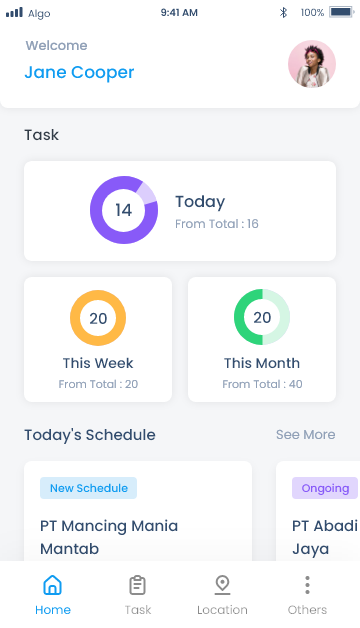Switch to the Task tab label
The width and height of the screenshot is (360, 628).
pos(138,610)
